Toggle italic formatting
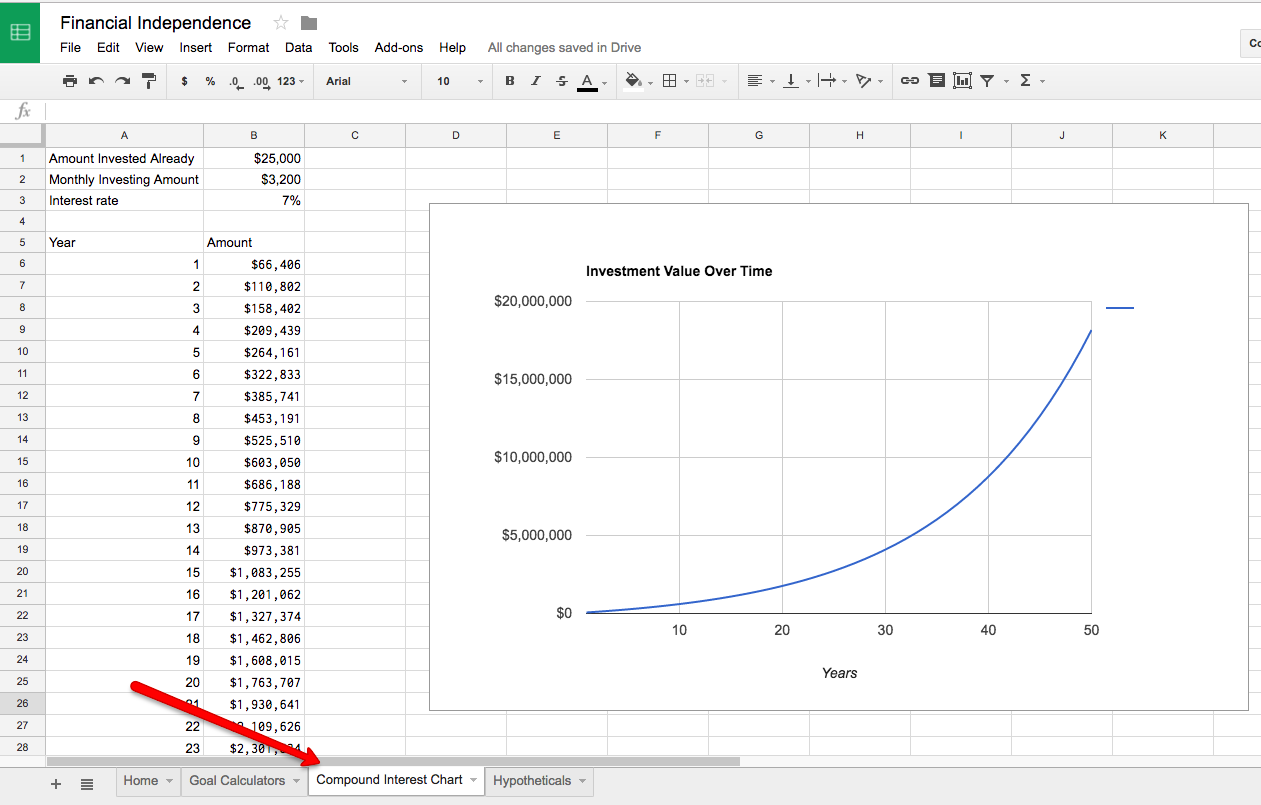The height and width of the screenshot is (805, 1261). (x=536, y=81)
